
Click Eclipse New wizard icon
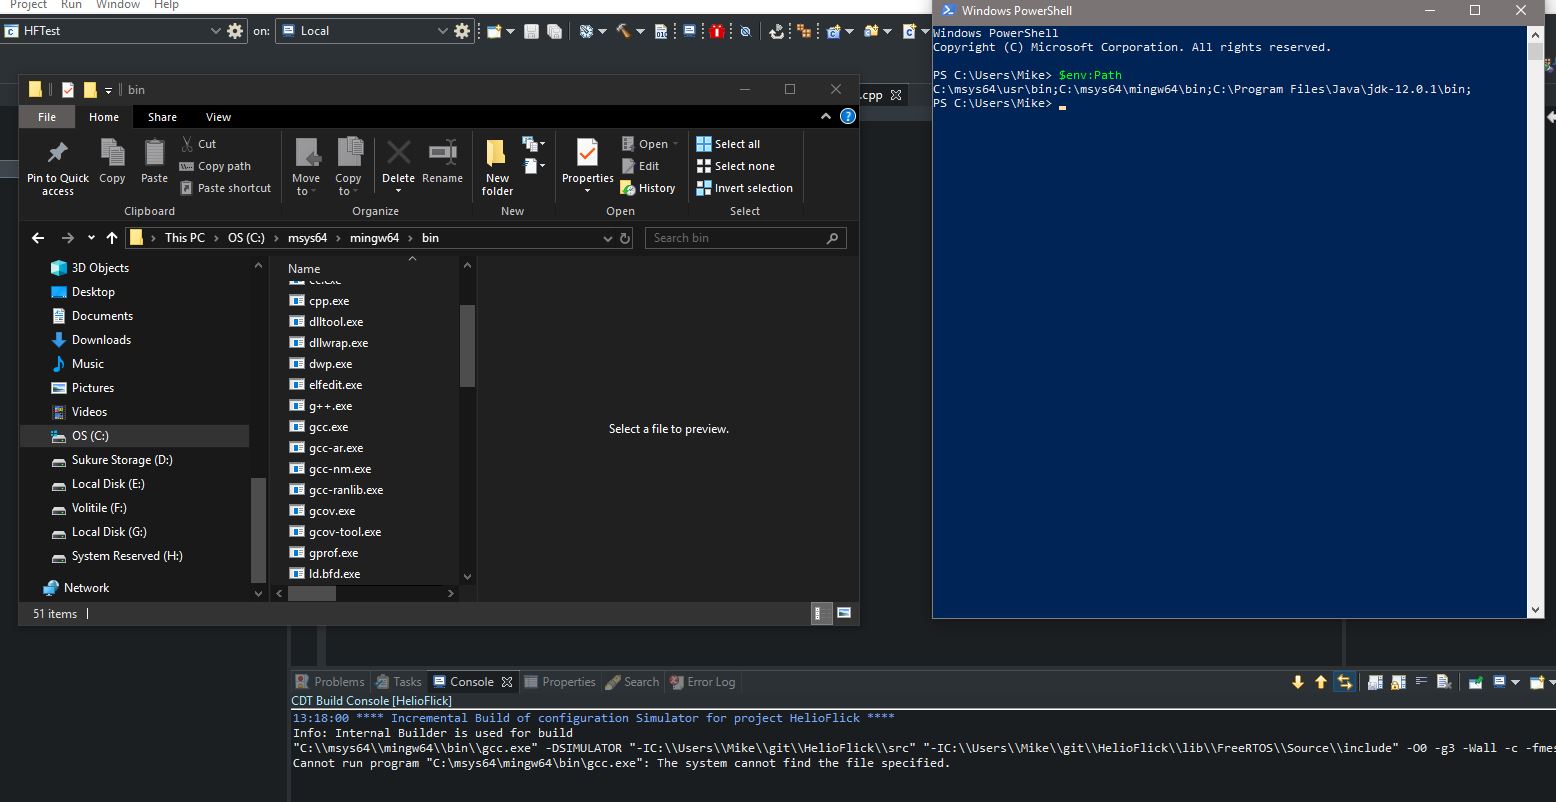(494, 32)
